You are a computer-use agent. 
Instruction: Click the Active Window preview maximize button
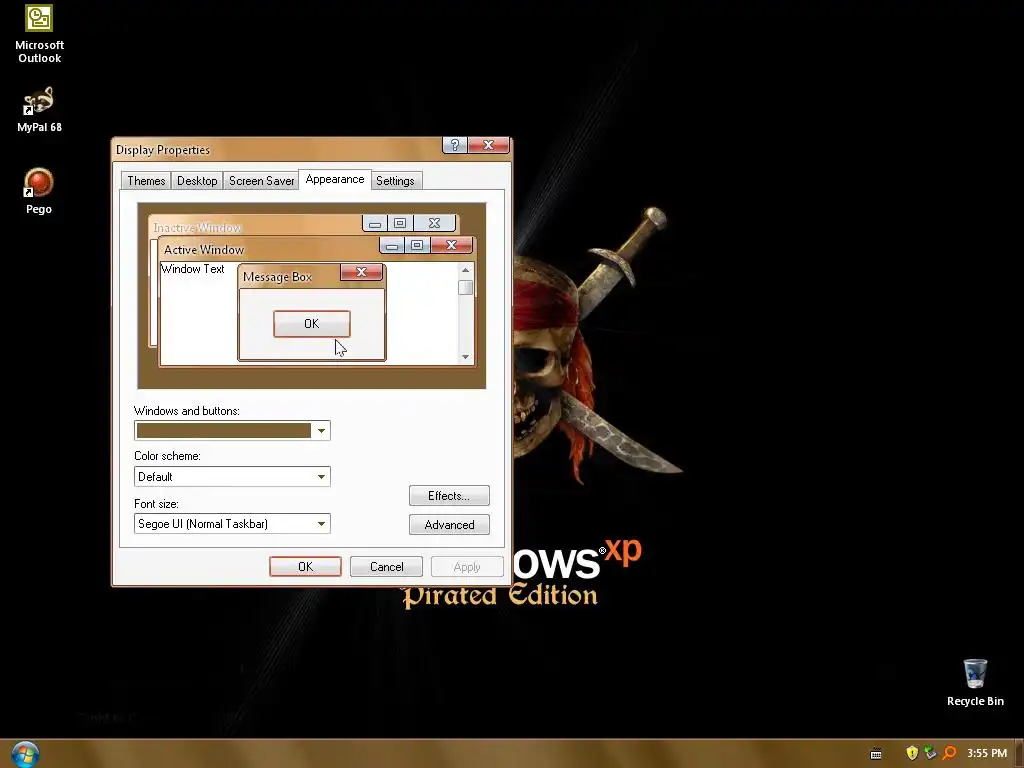click(417, 246)
